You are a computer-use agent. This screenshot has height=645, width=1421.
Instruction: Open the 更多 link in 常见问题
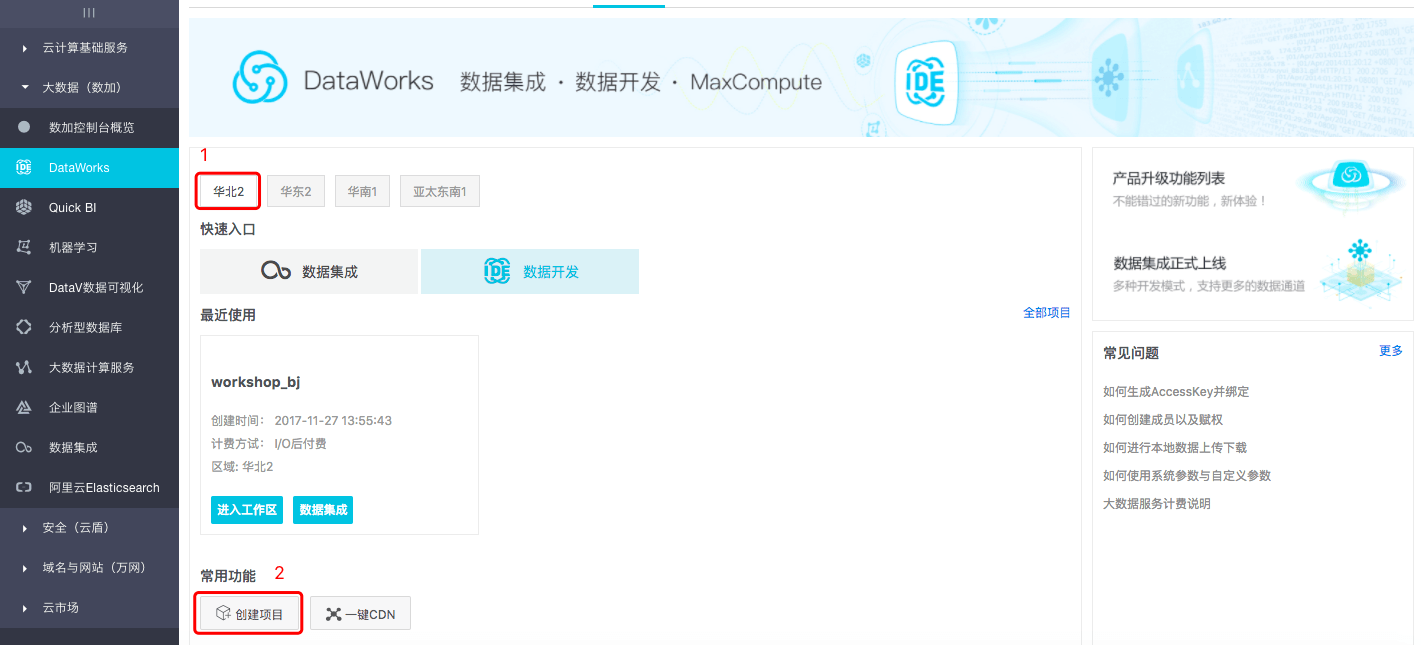1391,351
